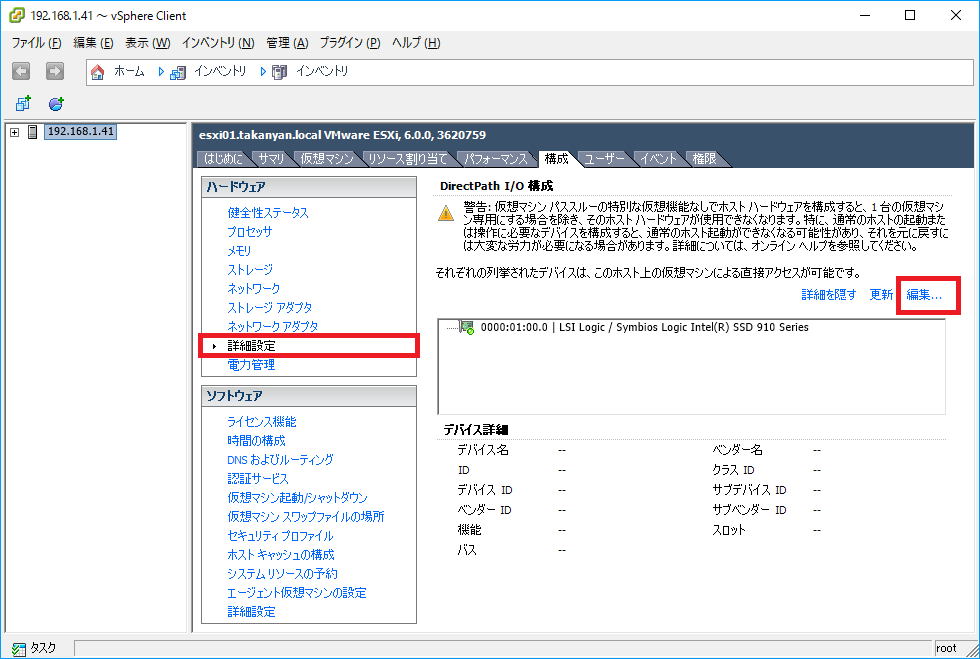Open the 表示 (View) menu
The image size is (980, 659).
(x=148, y=43)
